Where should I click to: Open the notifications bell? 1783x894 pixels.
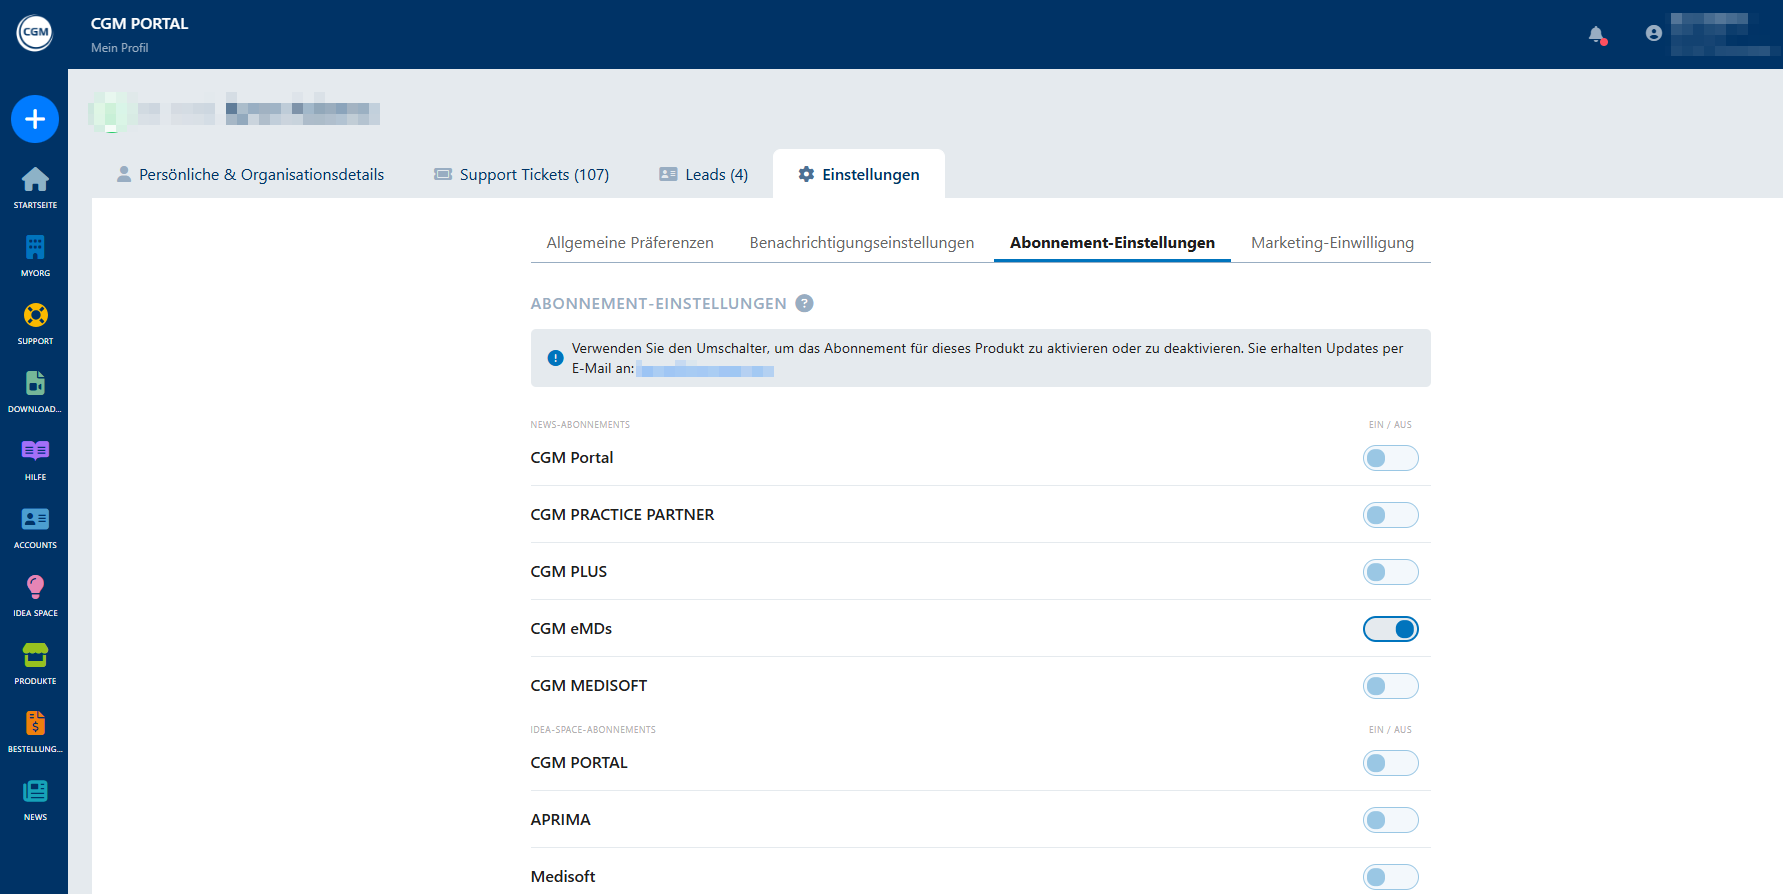[1596, 35]
